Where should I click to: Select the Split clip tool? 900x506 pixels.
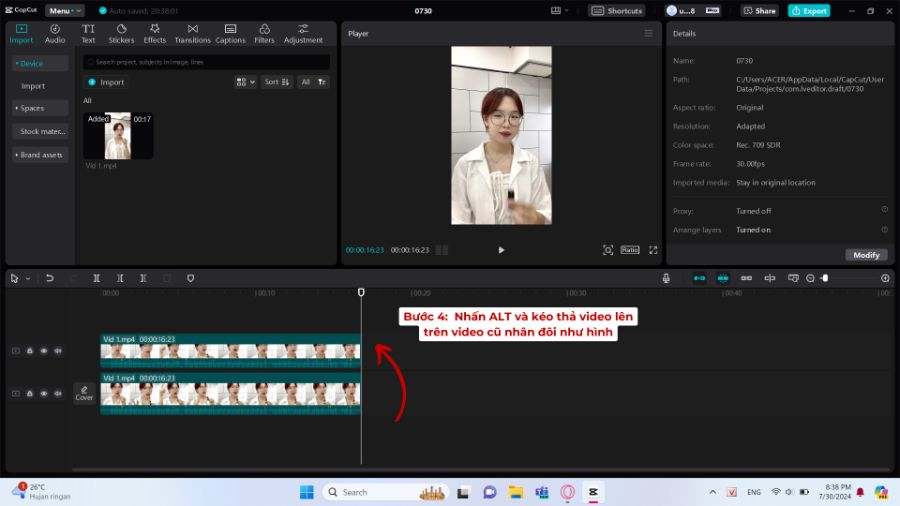tap(96, 278)
